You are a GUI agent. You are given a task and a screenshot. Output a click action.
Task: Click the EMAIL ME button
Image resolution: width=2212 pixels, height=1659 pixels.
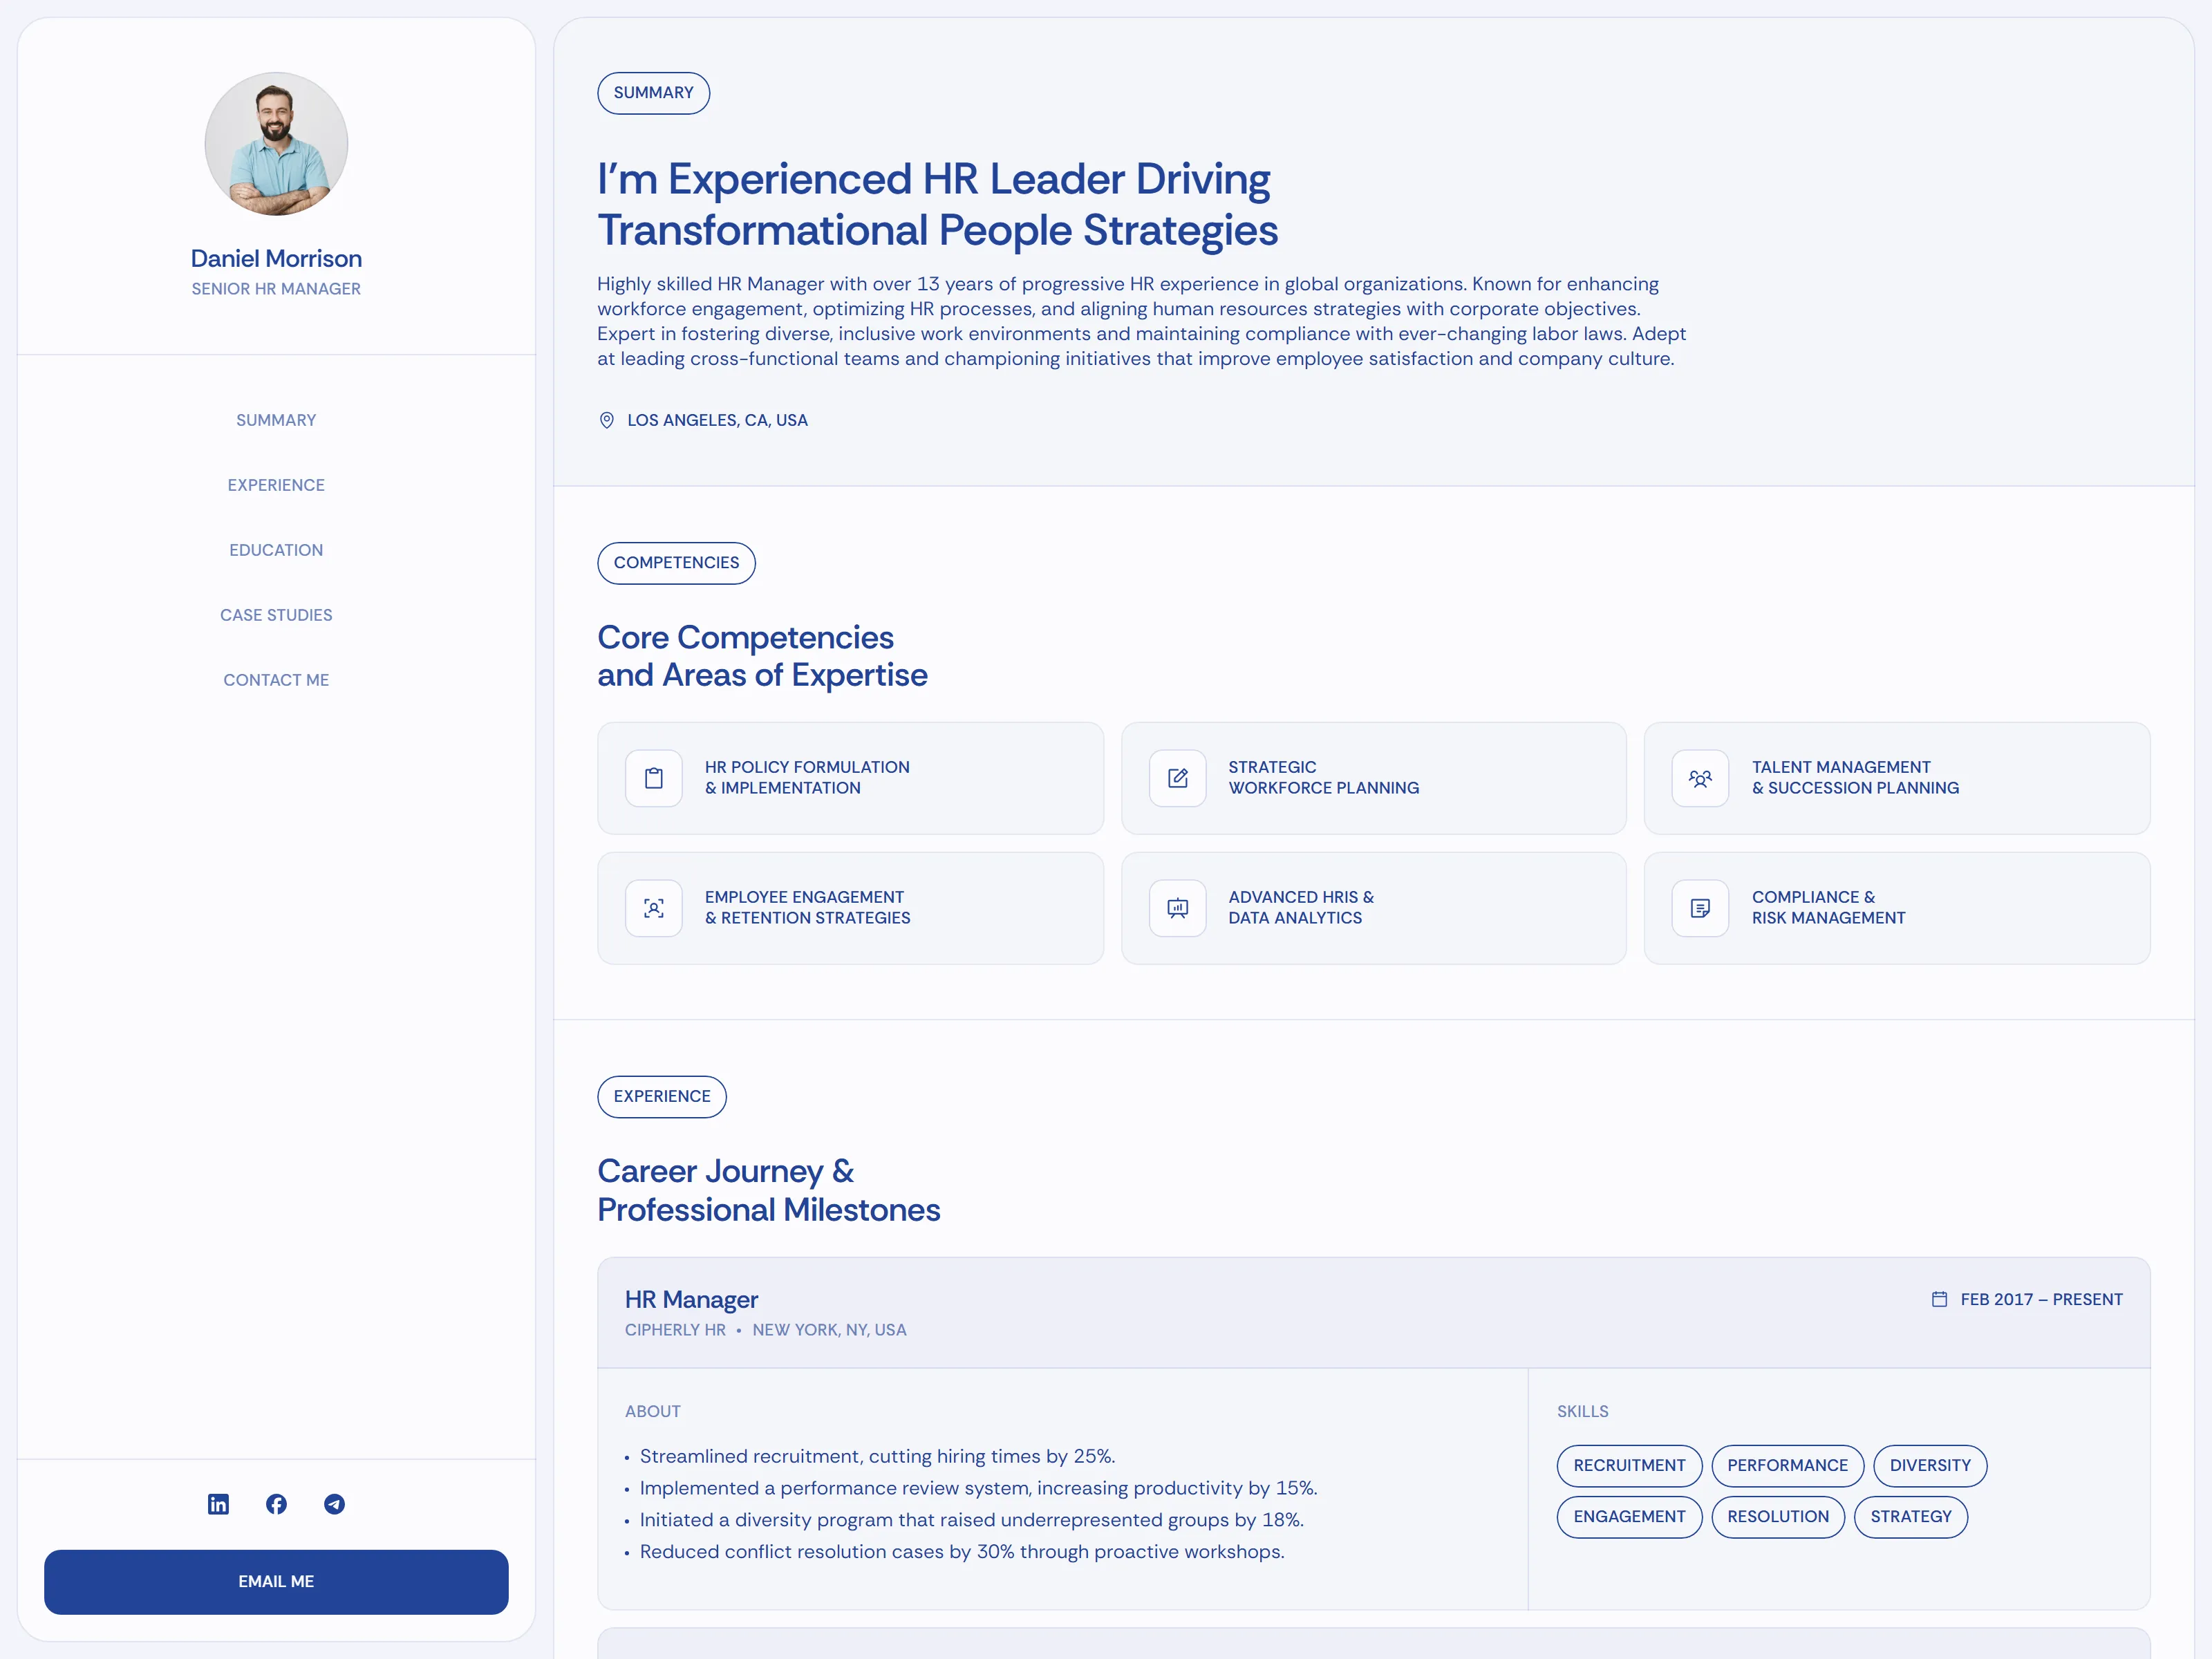(x=276, y=1581)
